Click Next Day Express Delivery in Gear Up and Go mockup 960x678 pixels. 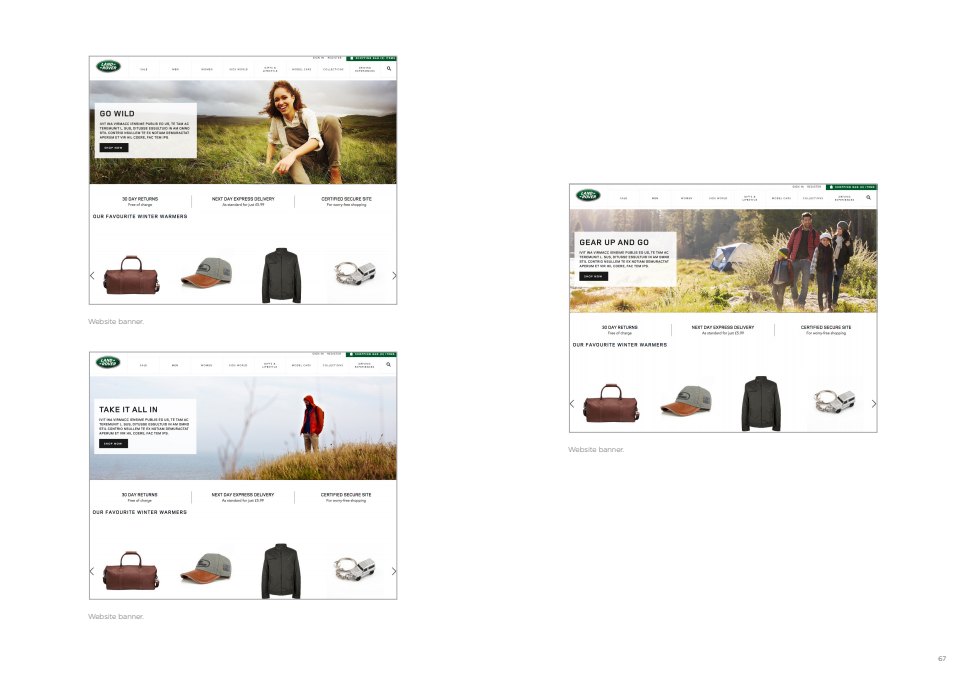(x=723, y=330)
